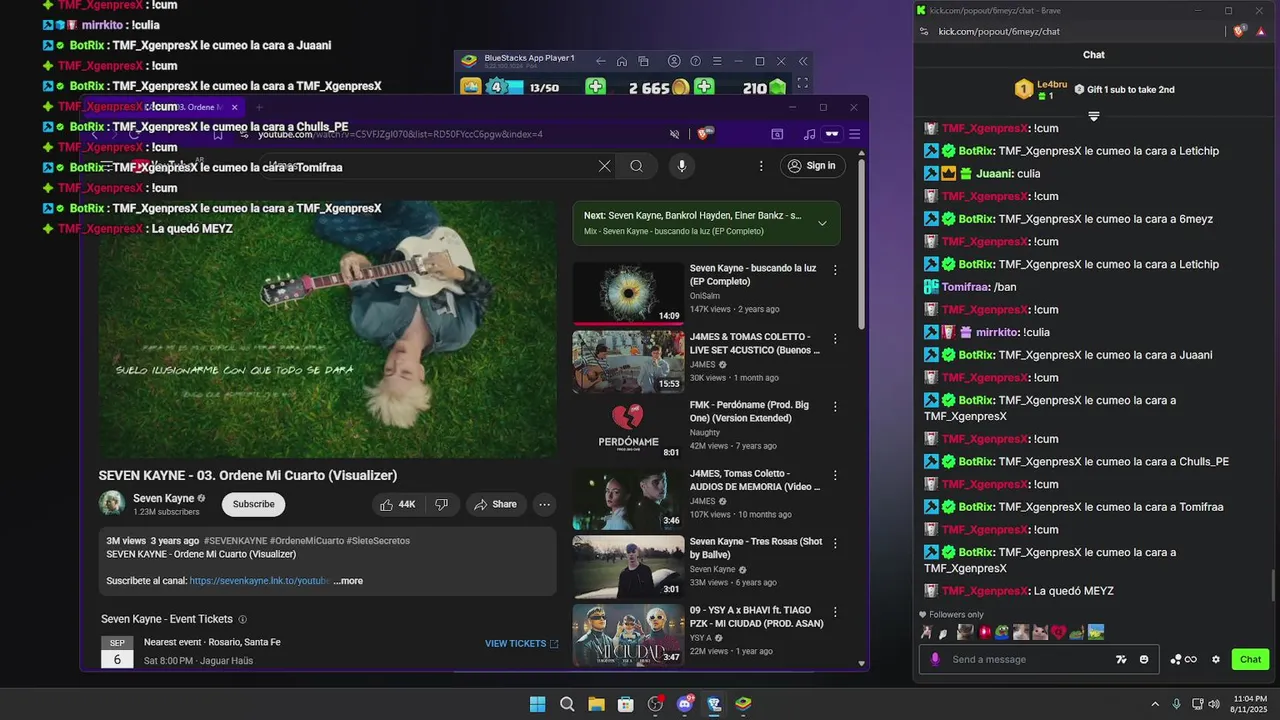1280x720 pixels.
Task: Open Discord from taskbar
Action: [x=685, y=704]
